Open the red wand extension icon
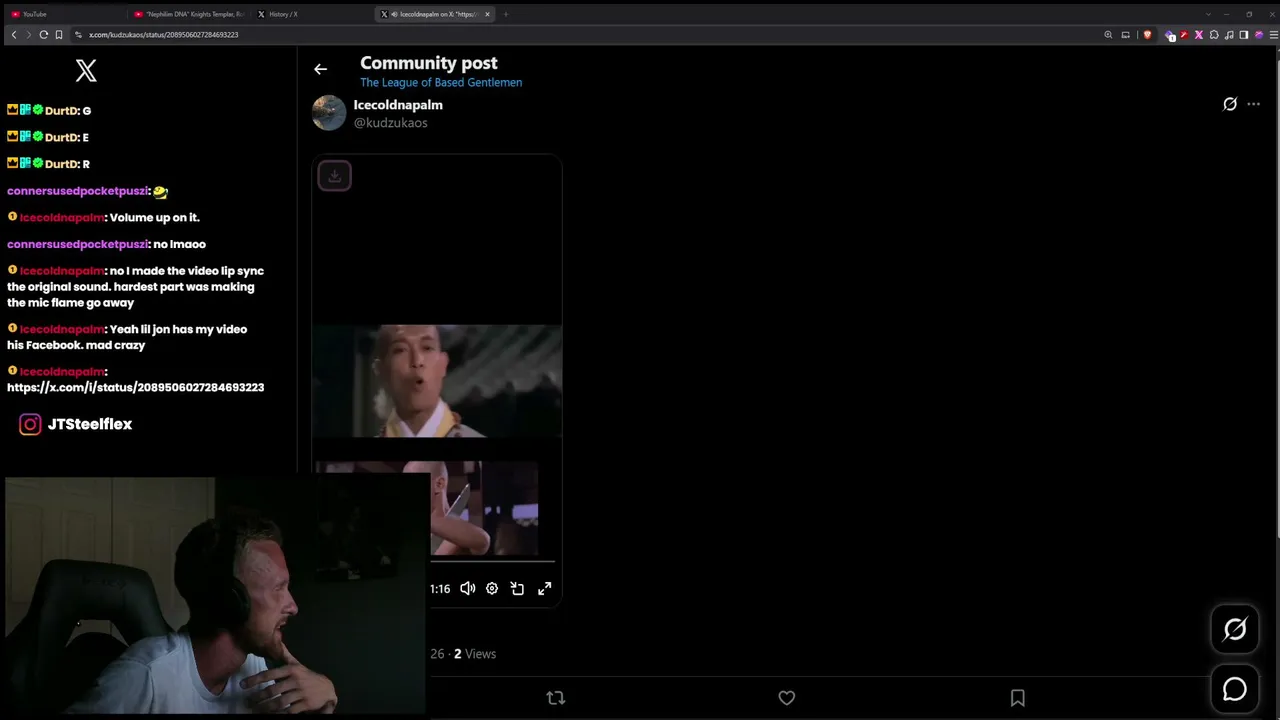 tap(1184, 35)
